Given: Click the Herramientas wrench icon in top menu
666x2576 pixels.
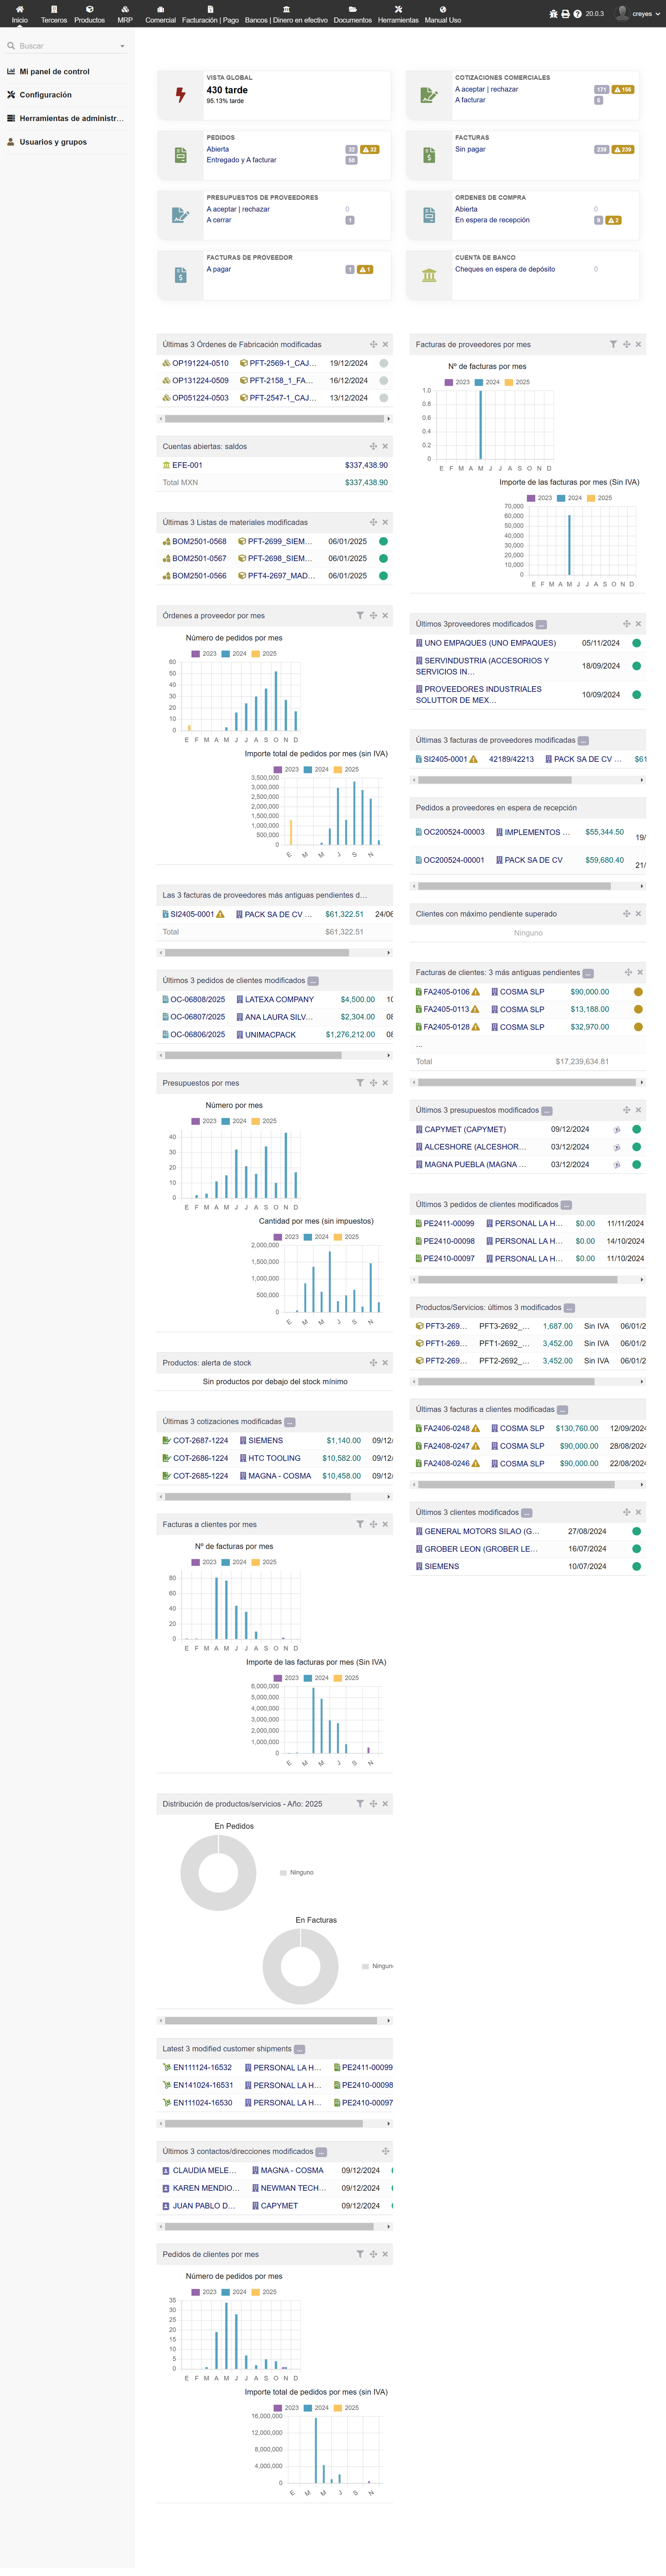Looking at the screenshot, I should [398, 9].
